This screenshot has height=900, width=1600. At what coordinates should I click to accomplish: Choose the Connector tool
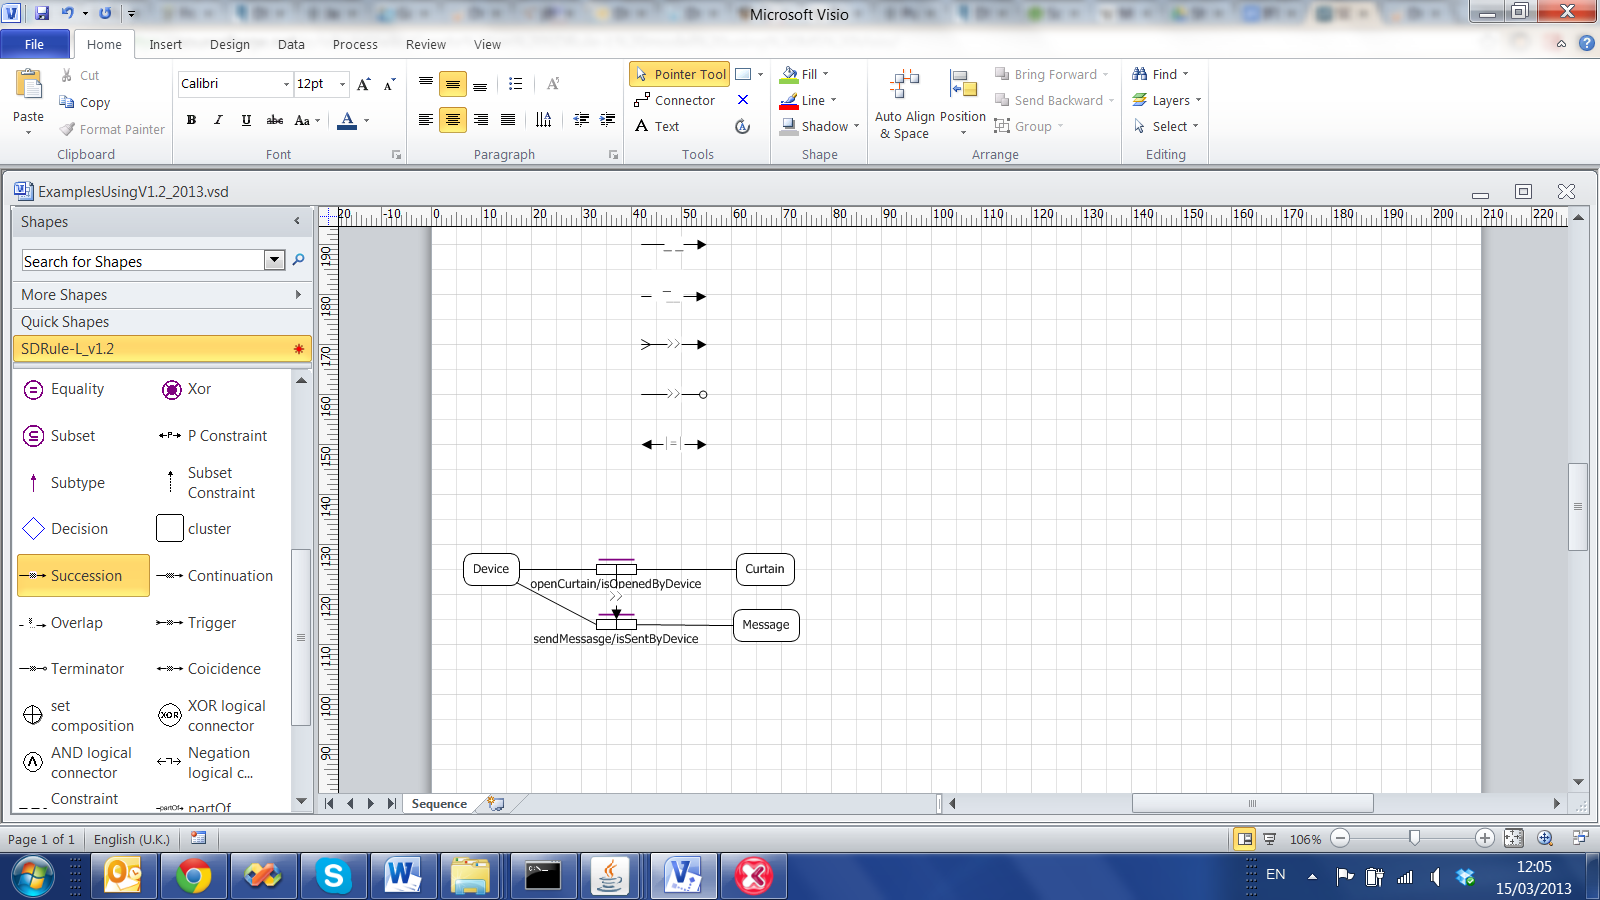[x=675, y=100]
